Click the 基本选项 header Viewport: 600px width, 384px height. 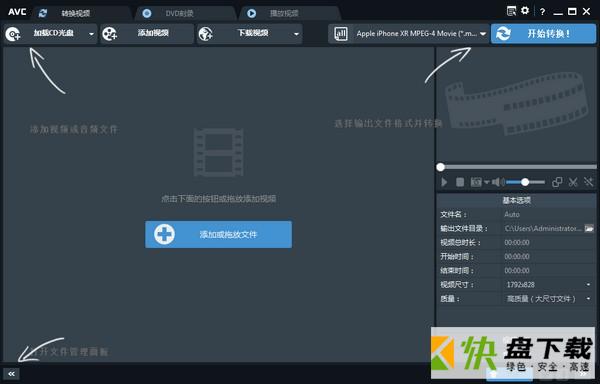(x=516, y=200)
